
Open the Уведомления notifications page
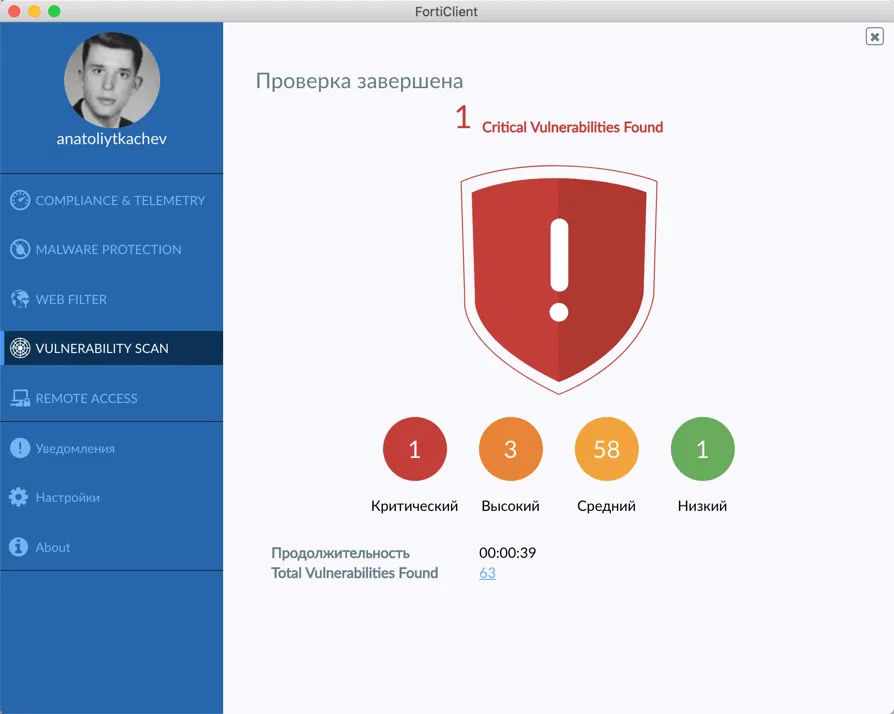click(x=111, y=448)
